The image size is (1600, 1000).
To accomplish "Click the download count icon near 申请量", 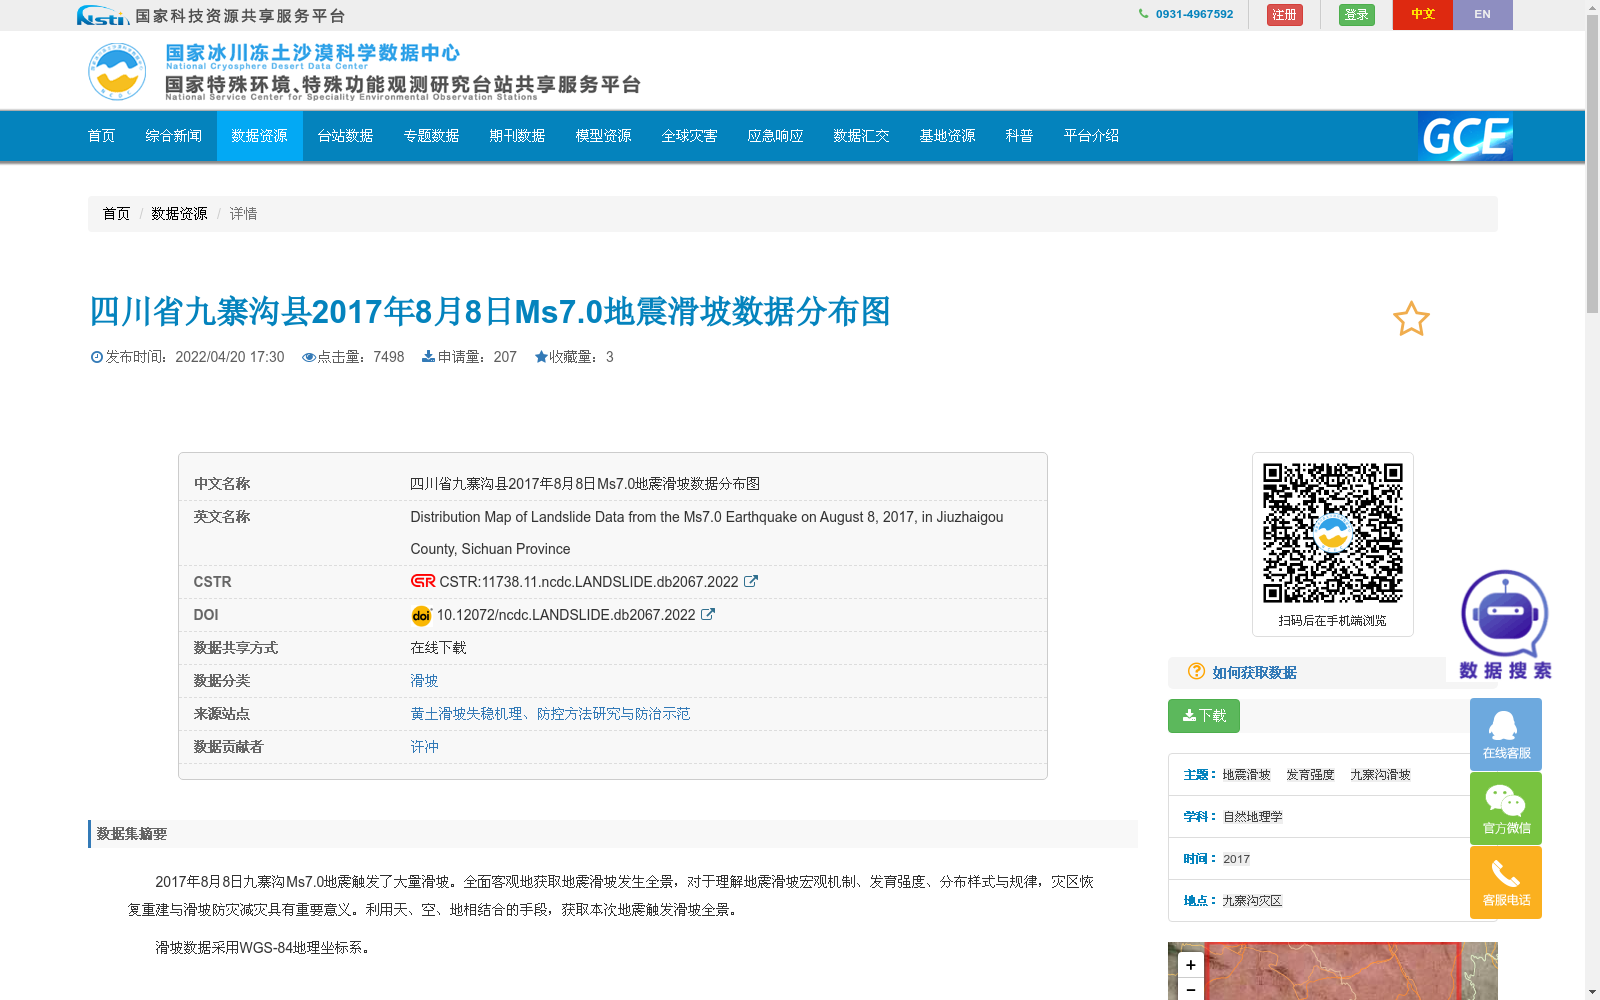I will (428, 357).
